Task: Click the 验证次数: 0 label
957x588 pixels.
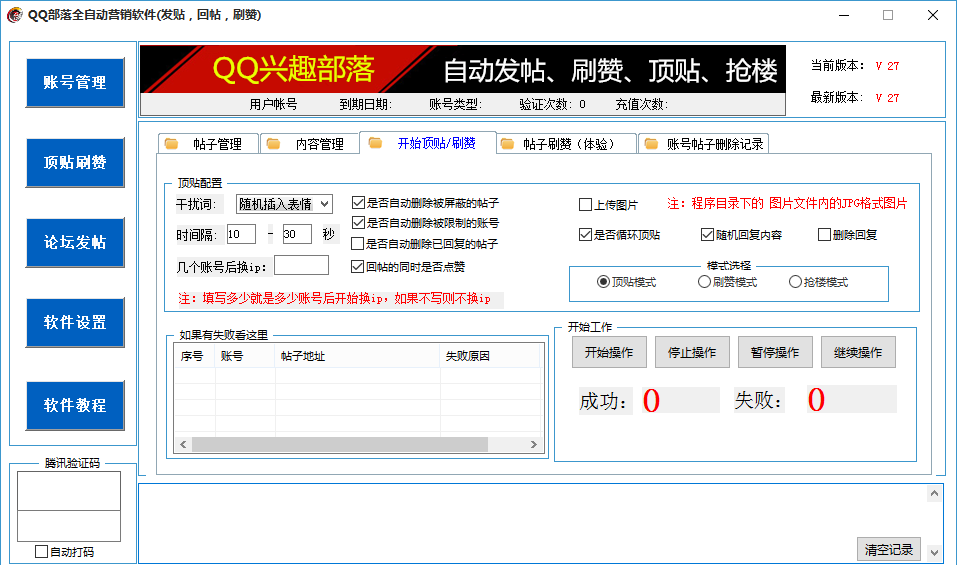Action: tap(552, 104)
